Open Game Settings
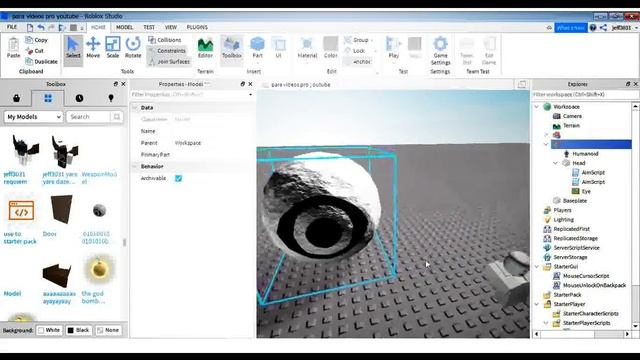The image size is (640, 360). 440,51
